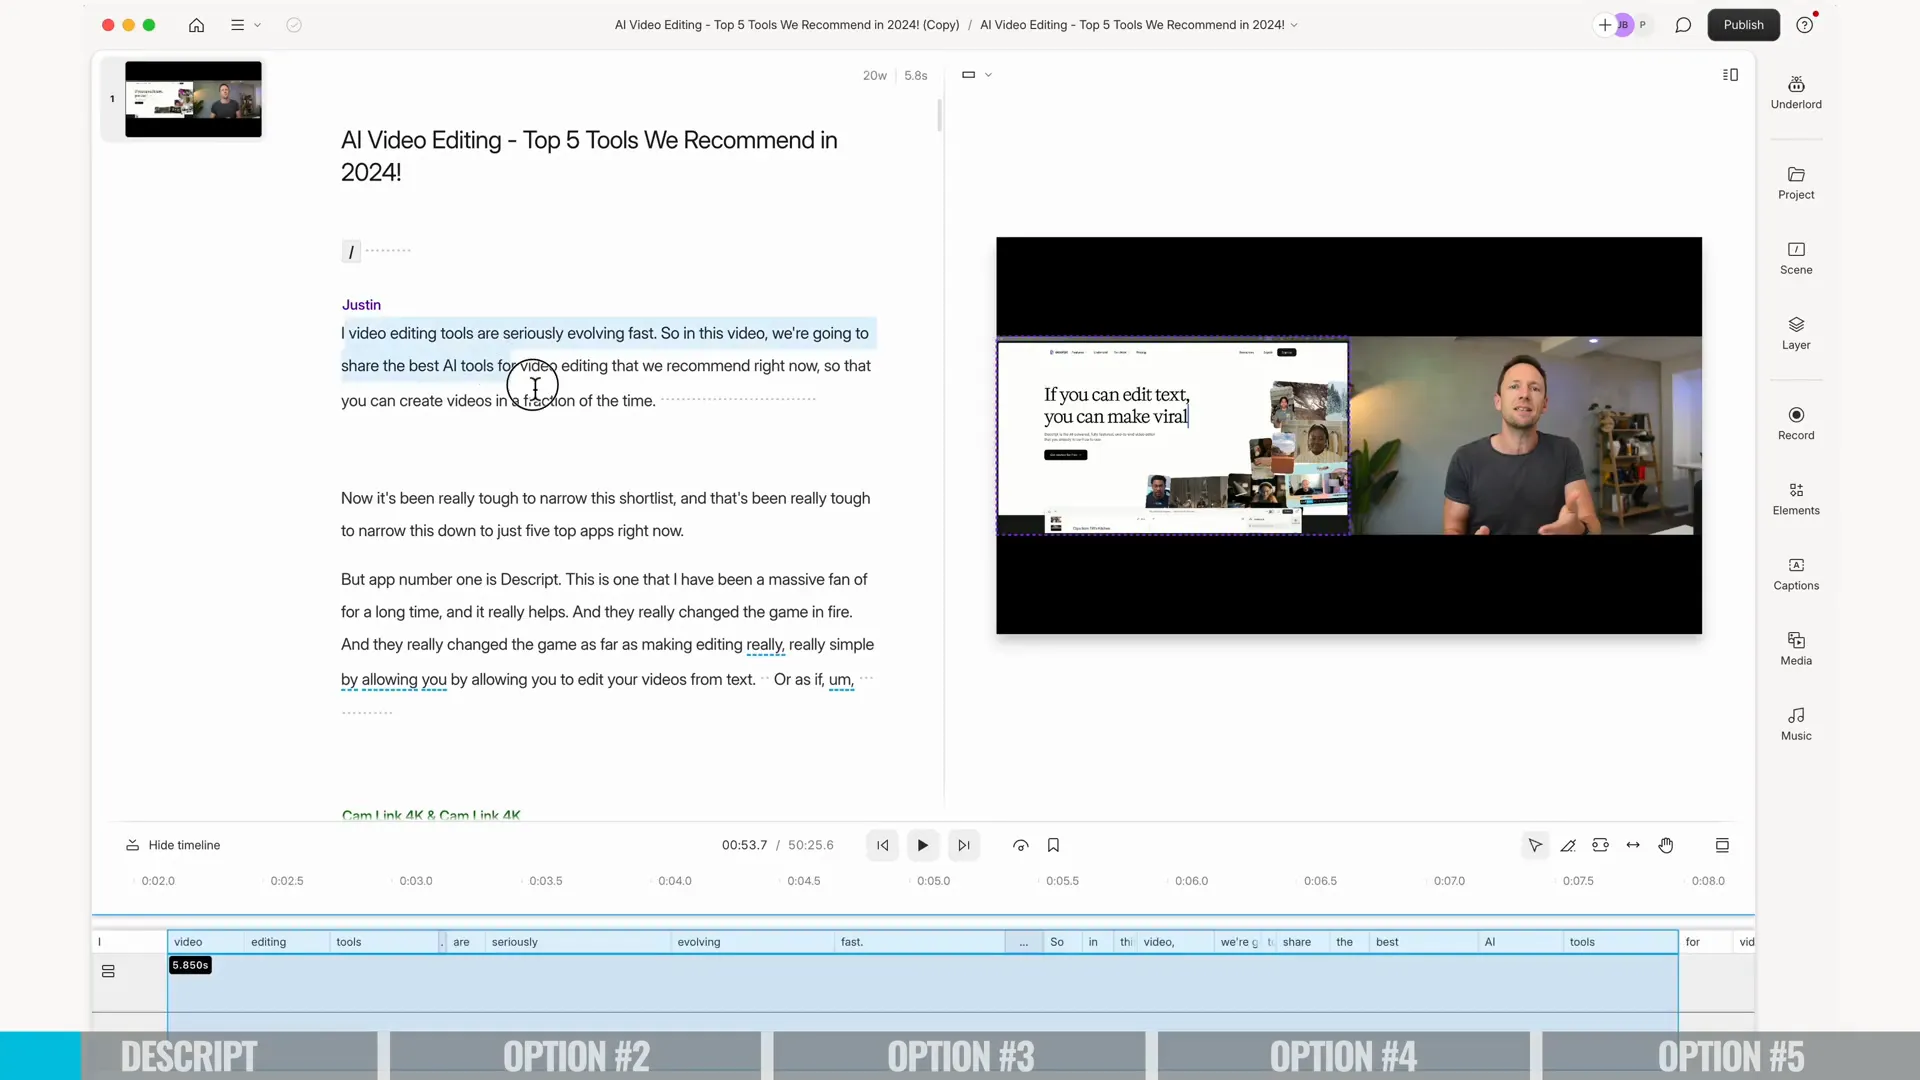The width and height of the screenshot is (1920, 1080).
Task: Open the Captions panel
Action: coord(1796,573)
